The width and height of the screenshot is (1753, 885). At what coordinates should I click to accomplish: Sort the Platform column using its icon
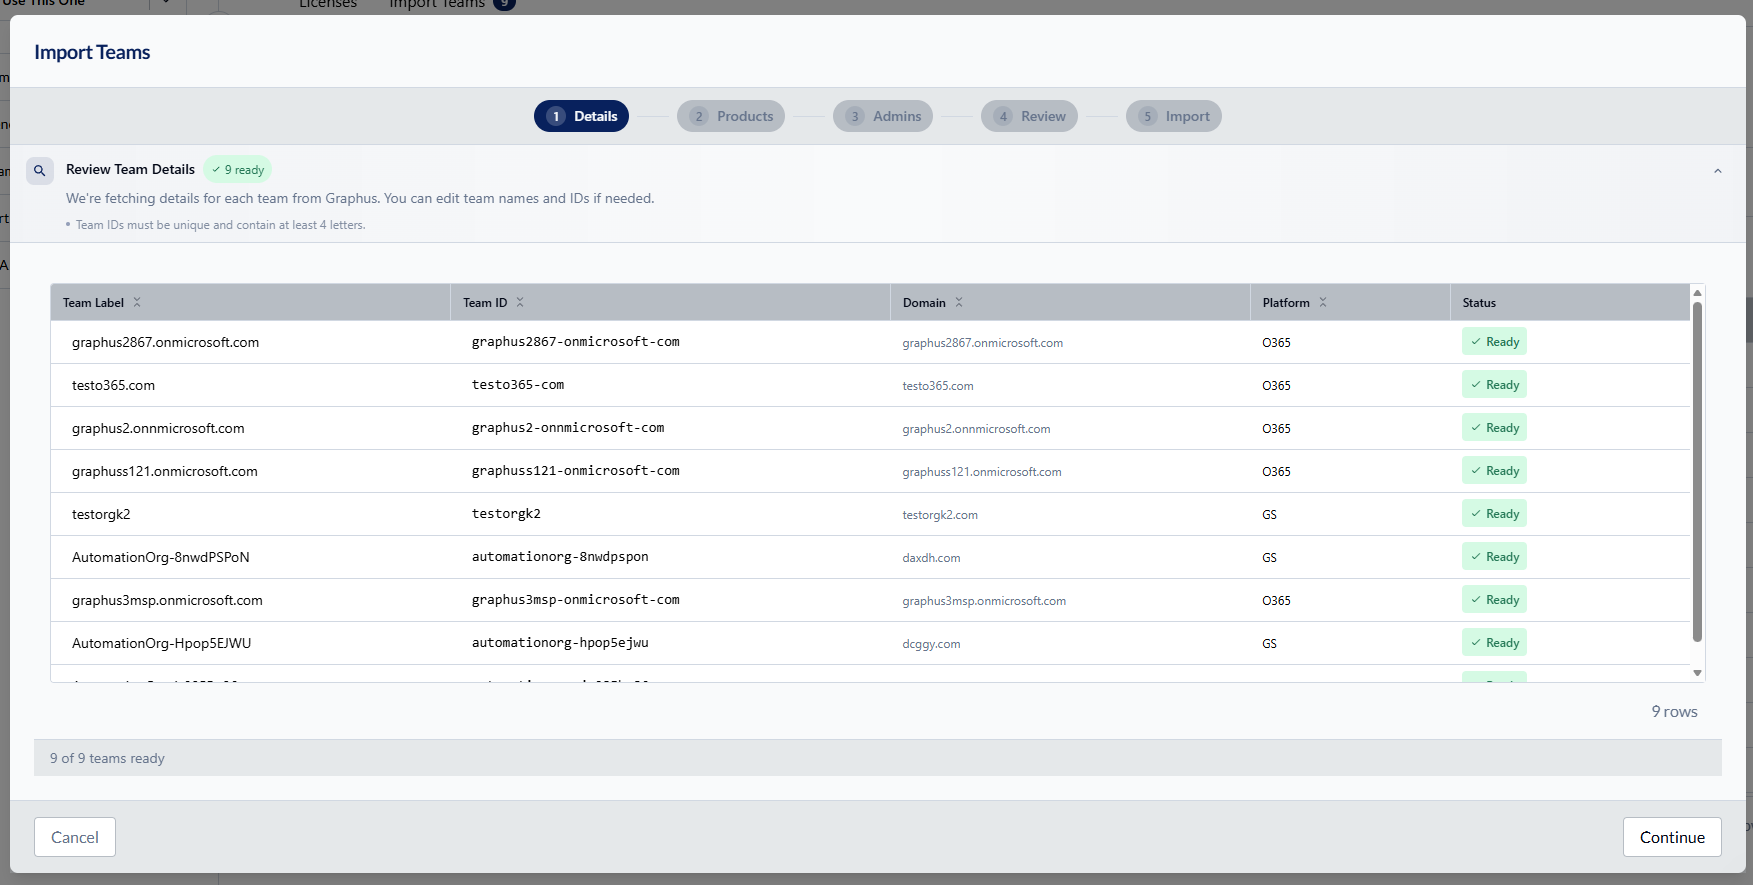click(x=1323, y=302)
